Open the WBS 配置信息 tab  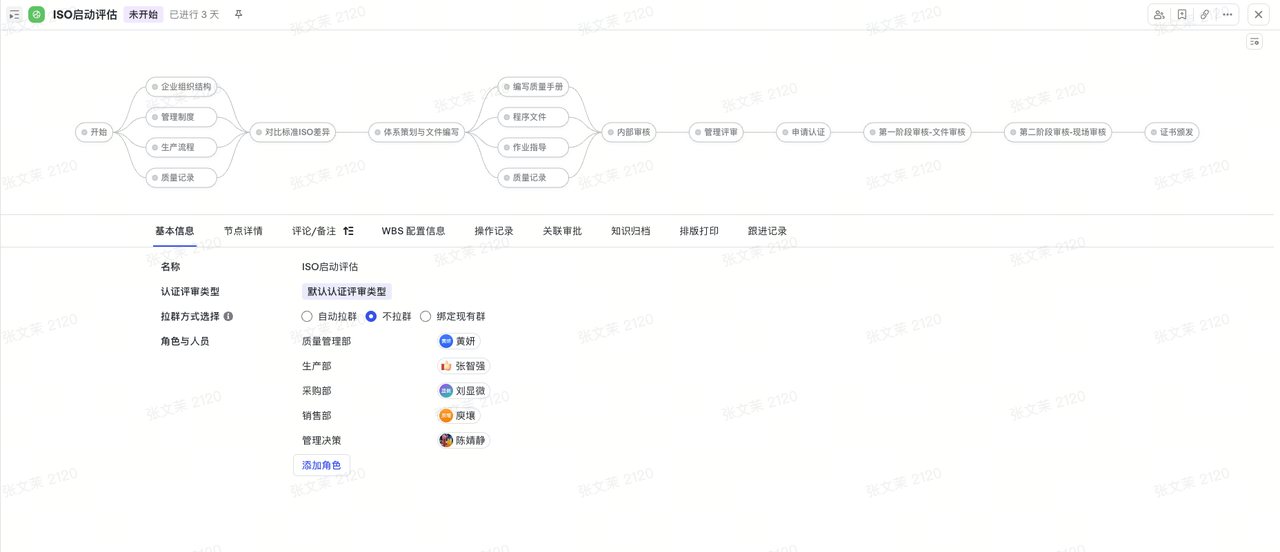[x=413, y=231]
